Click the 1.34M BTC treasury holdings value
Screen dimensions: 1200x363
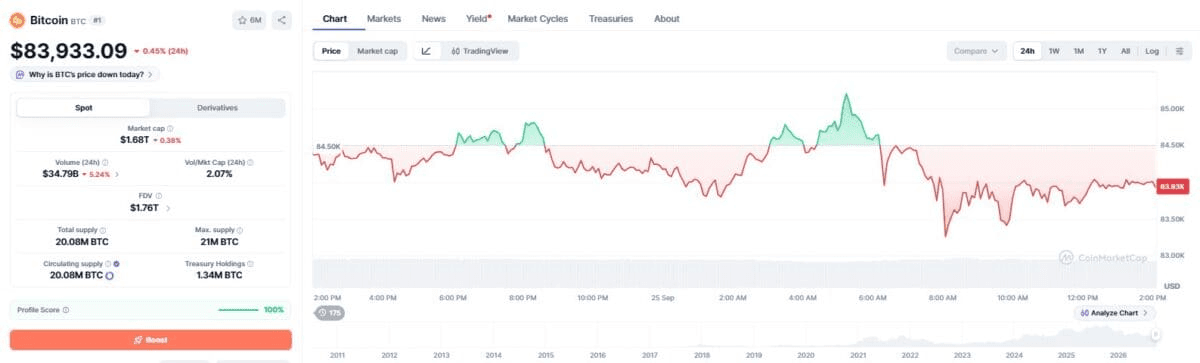(x=219, y=275)
